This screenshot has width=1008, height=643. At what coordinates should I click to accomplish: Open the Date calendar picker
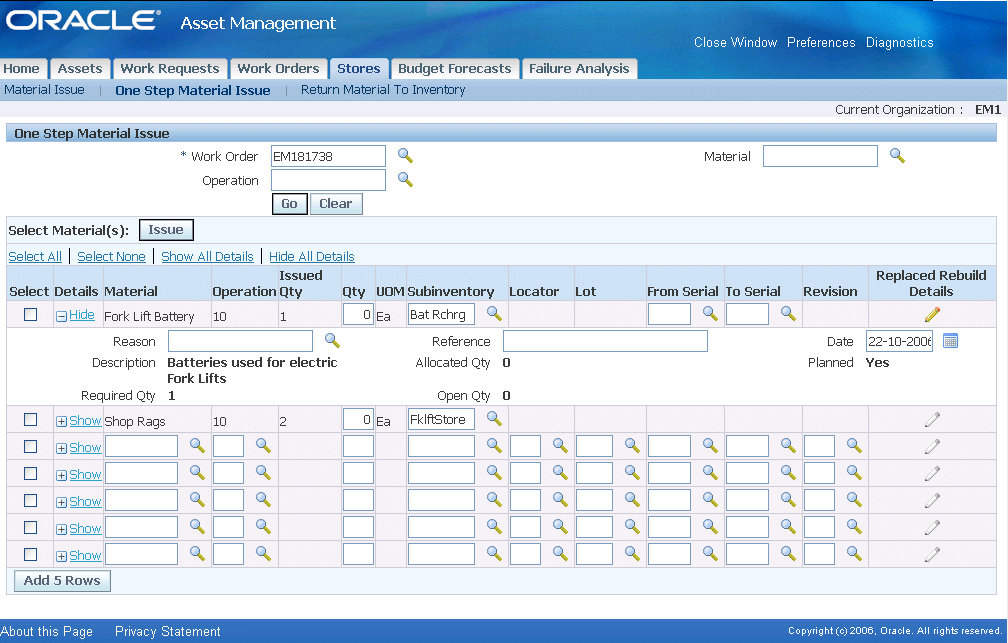950,341
